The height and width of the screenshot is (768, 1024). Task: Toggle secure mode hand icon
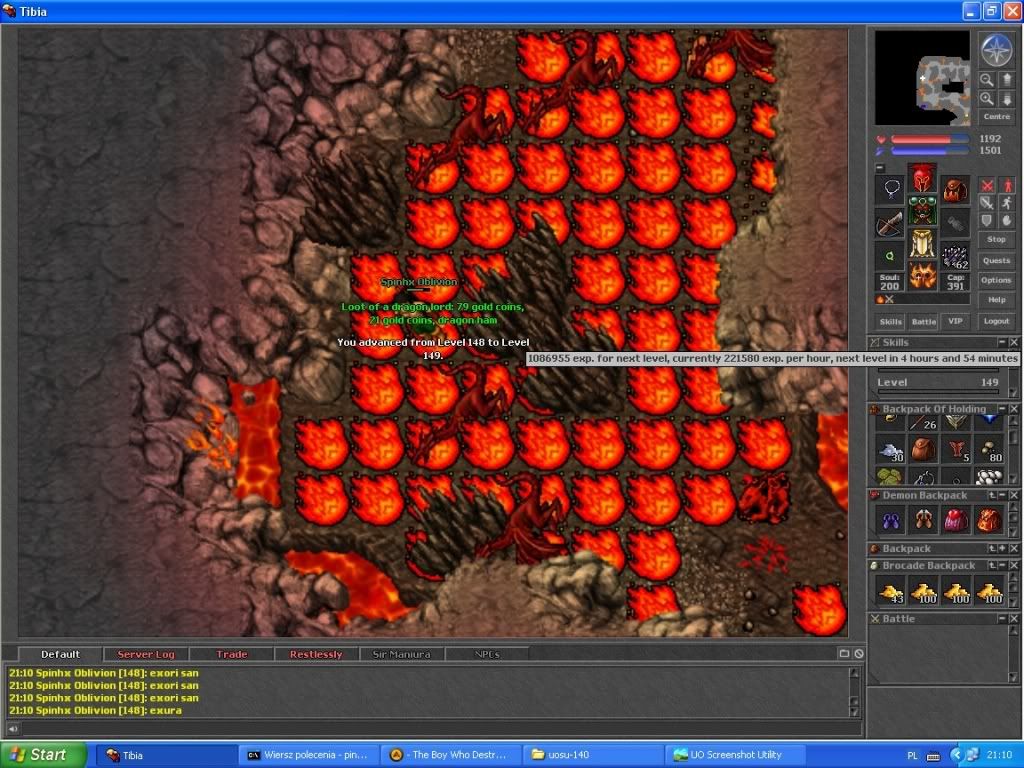tap(1006, 221)
